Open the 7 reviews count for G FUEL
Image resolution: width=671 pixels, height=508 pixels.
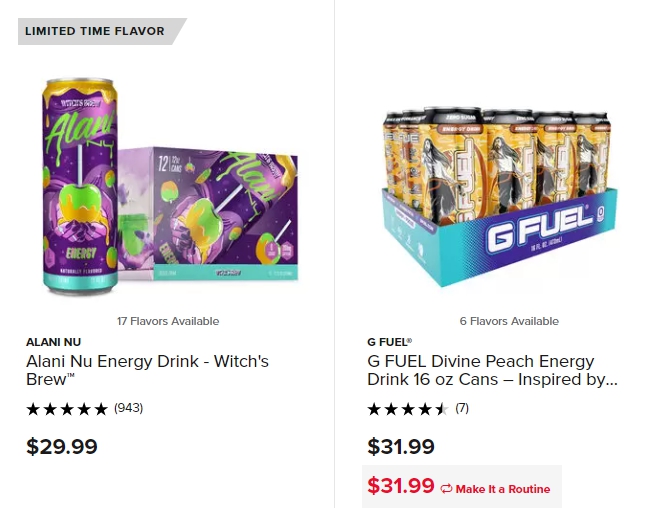click(462, 408)
